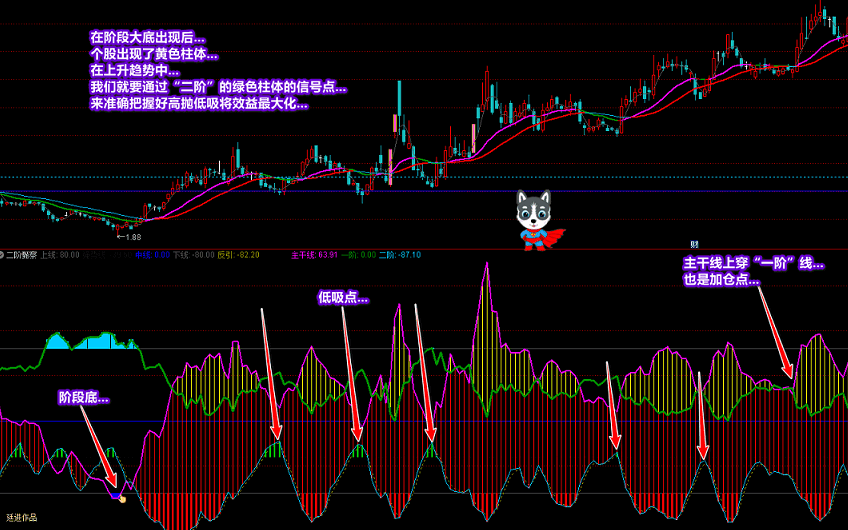Screen dimensions: 848x530
Task: Select the 二阶擒察 indicator name
Action: [x=22, y=255]
